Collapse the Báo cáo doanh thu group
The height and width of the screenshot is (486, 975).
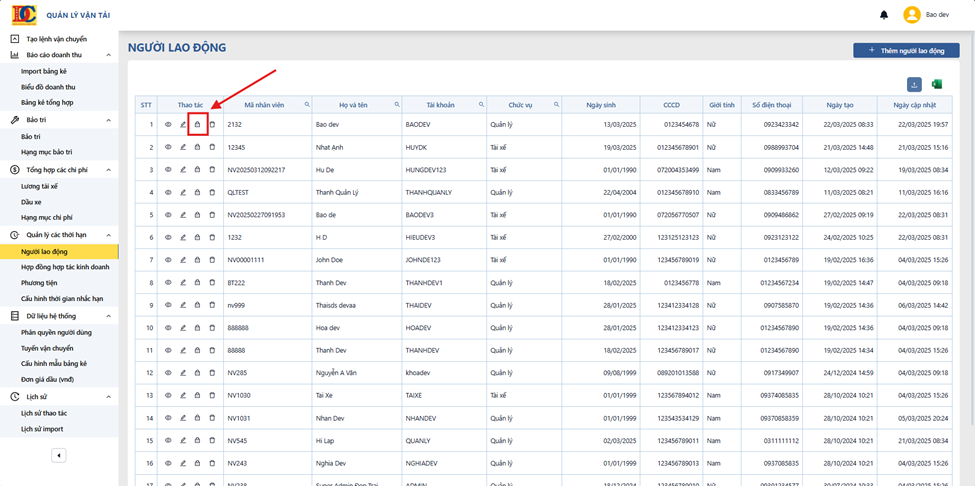pos(109,55)
